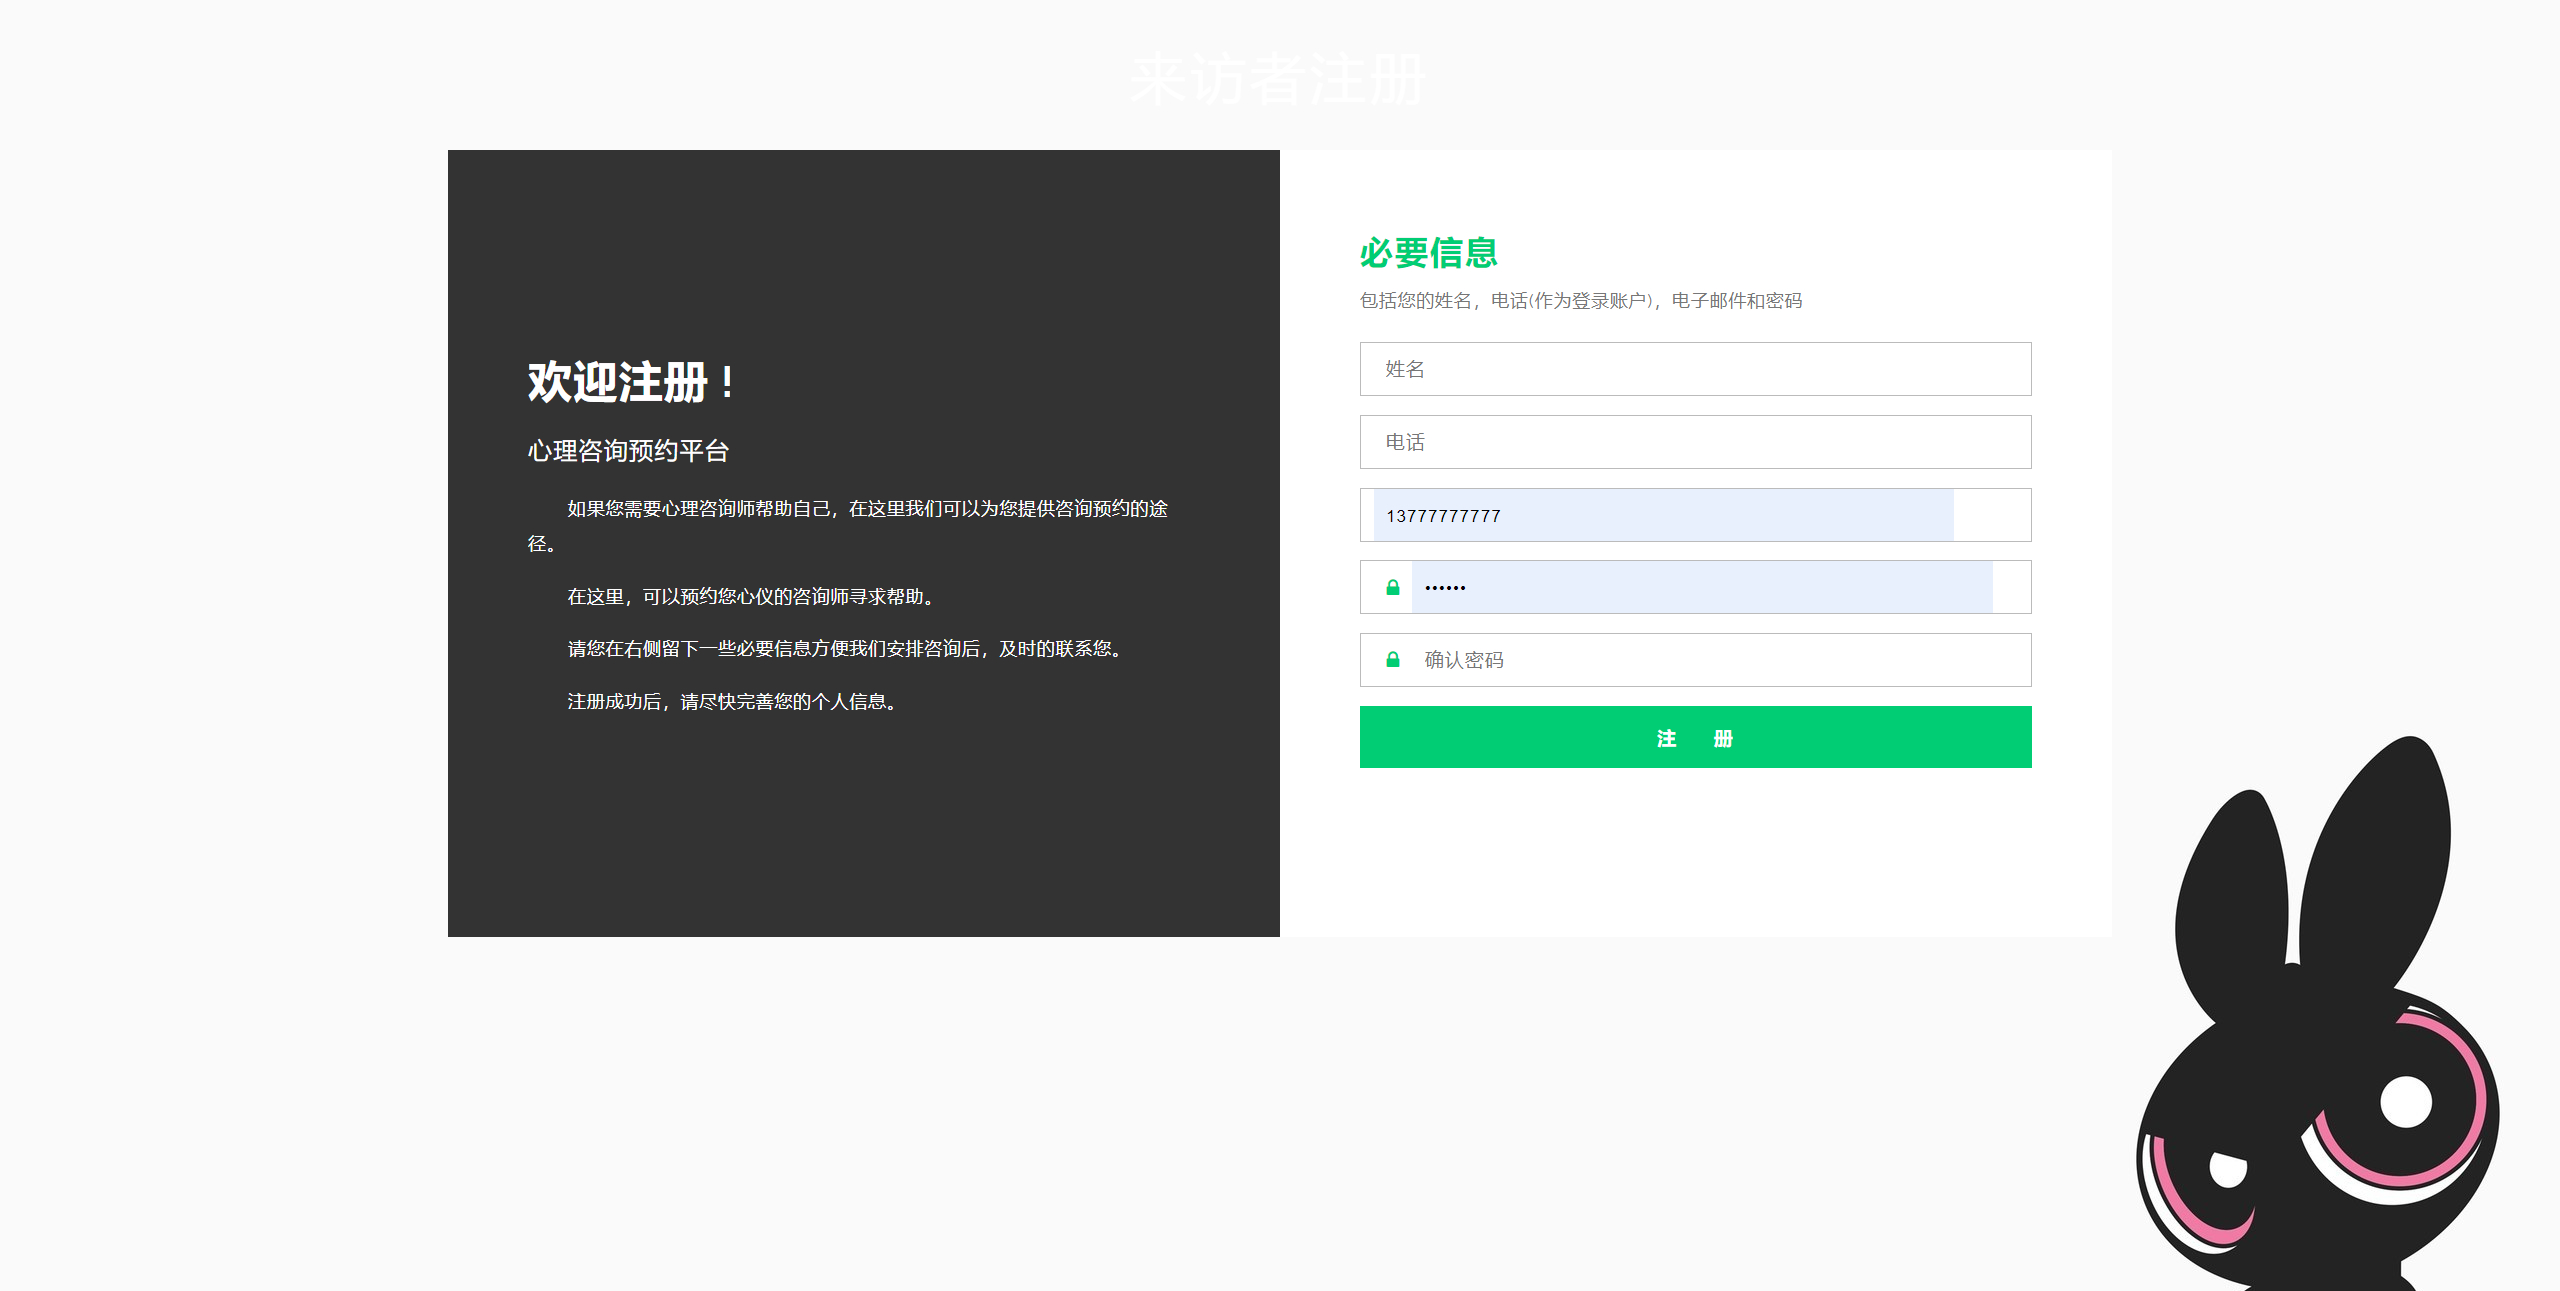This screenshot has height=1291, width=2560.
Task: Click the highlighted phone number text
Action: point(1444,515)
